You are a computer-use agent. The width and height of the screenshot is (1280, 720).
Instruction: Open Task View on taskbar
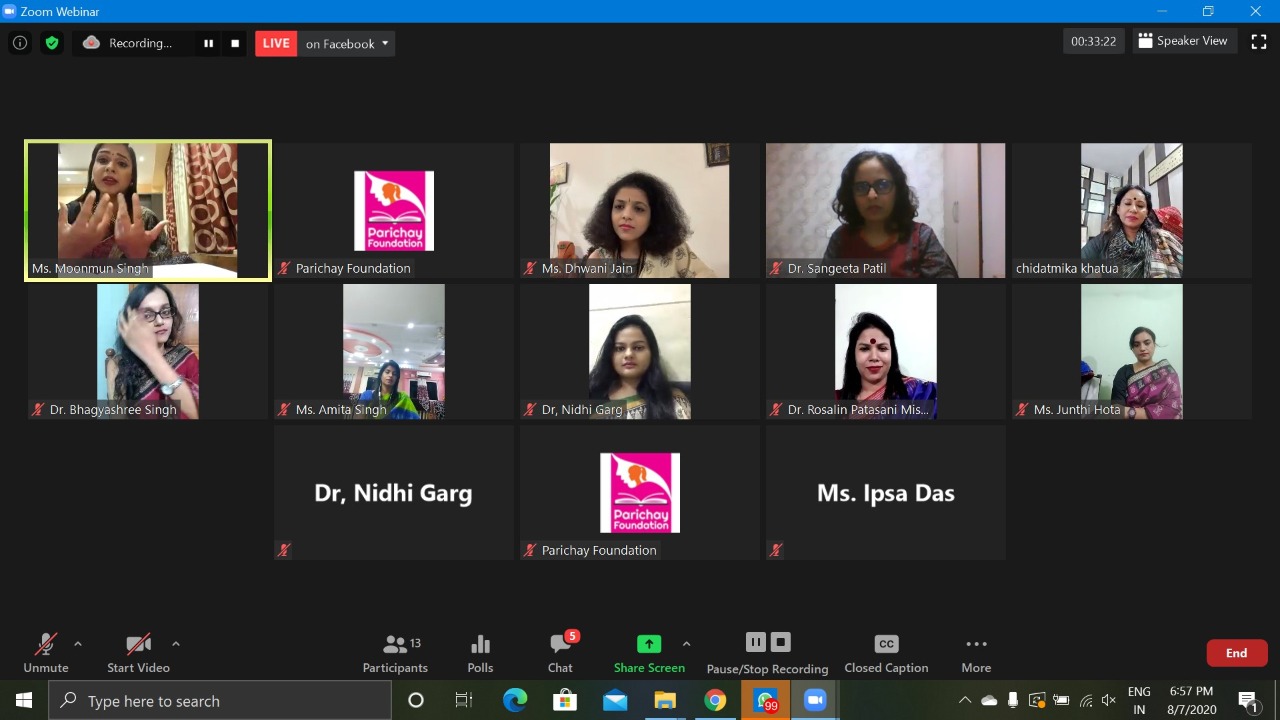(464, 700)
